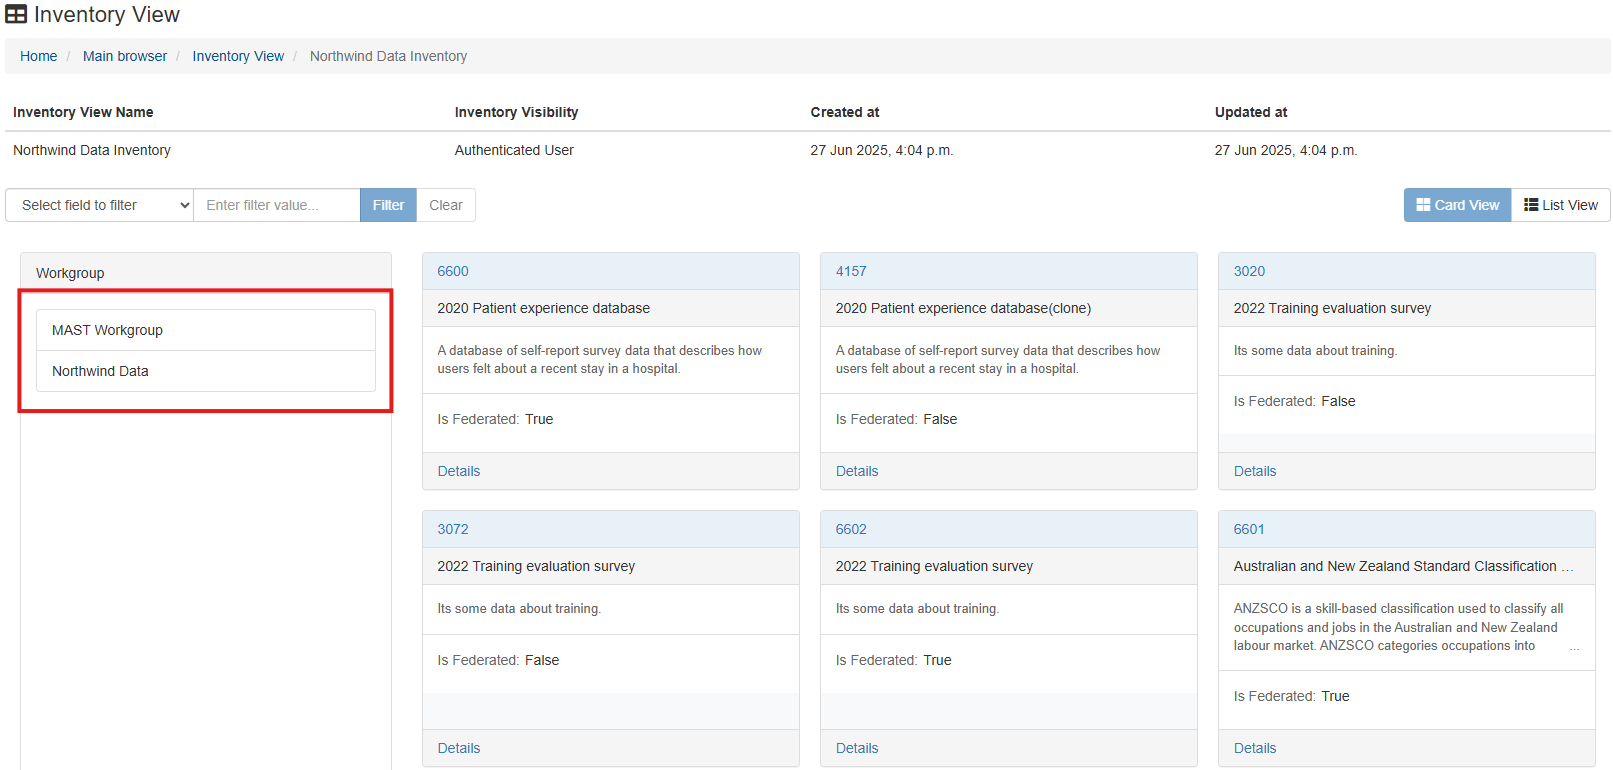
Task: Switch to Card View layout
Action: point(1457,205)
